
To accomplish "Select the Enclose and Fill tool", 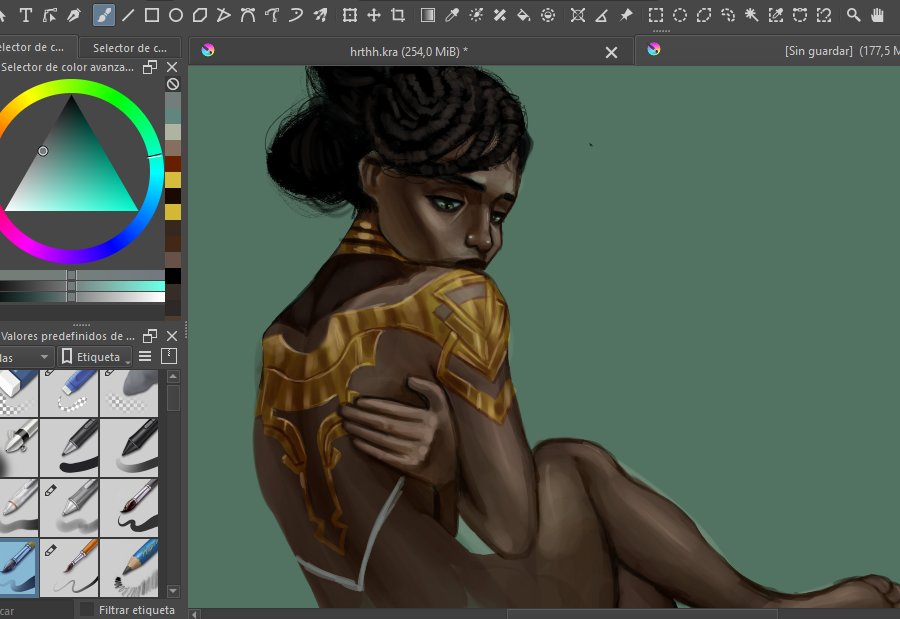I will [x=548, y=15].
